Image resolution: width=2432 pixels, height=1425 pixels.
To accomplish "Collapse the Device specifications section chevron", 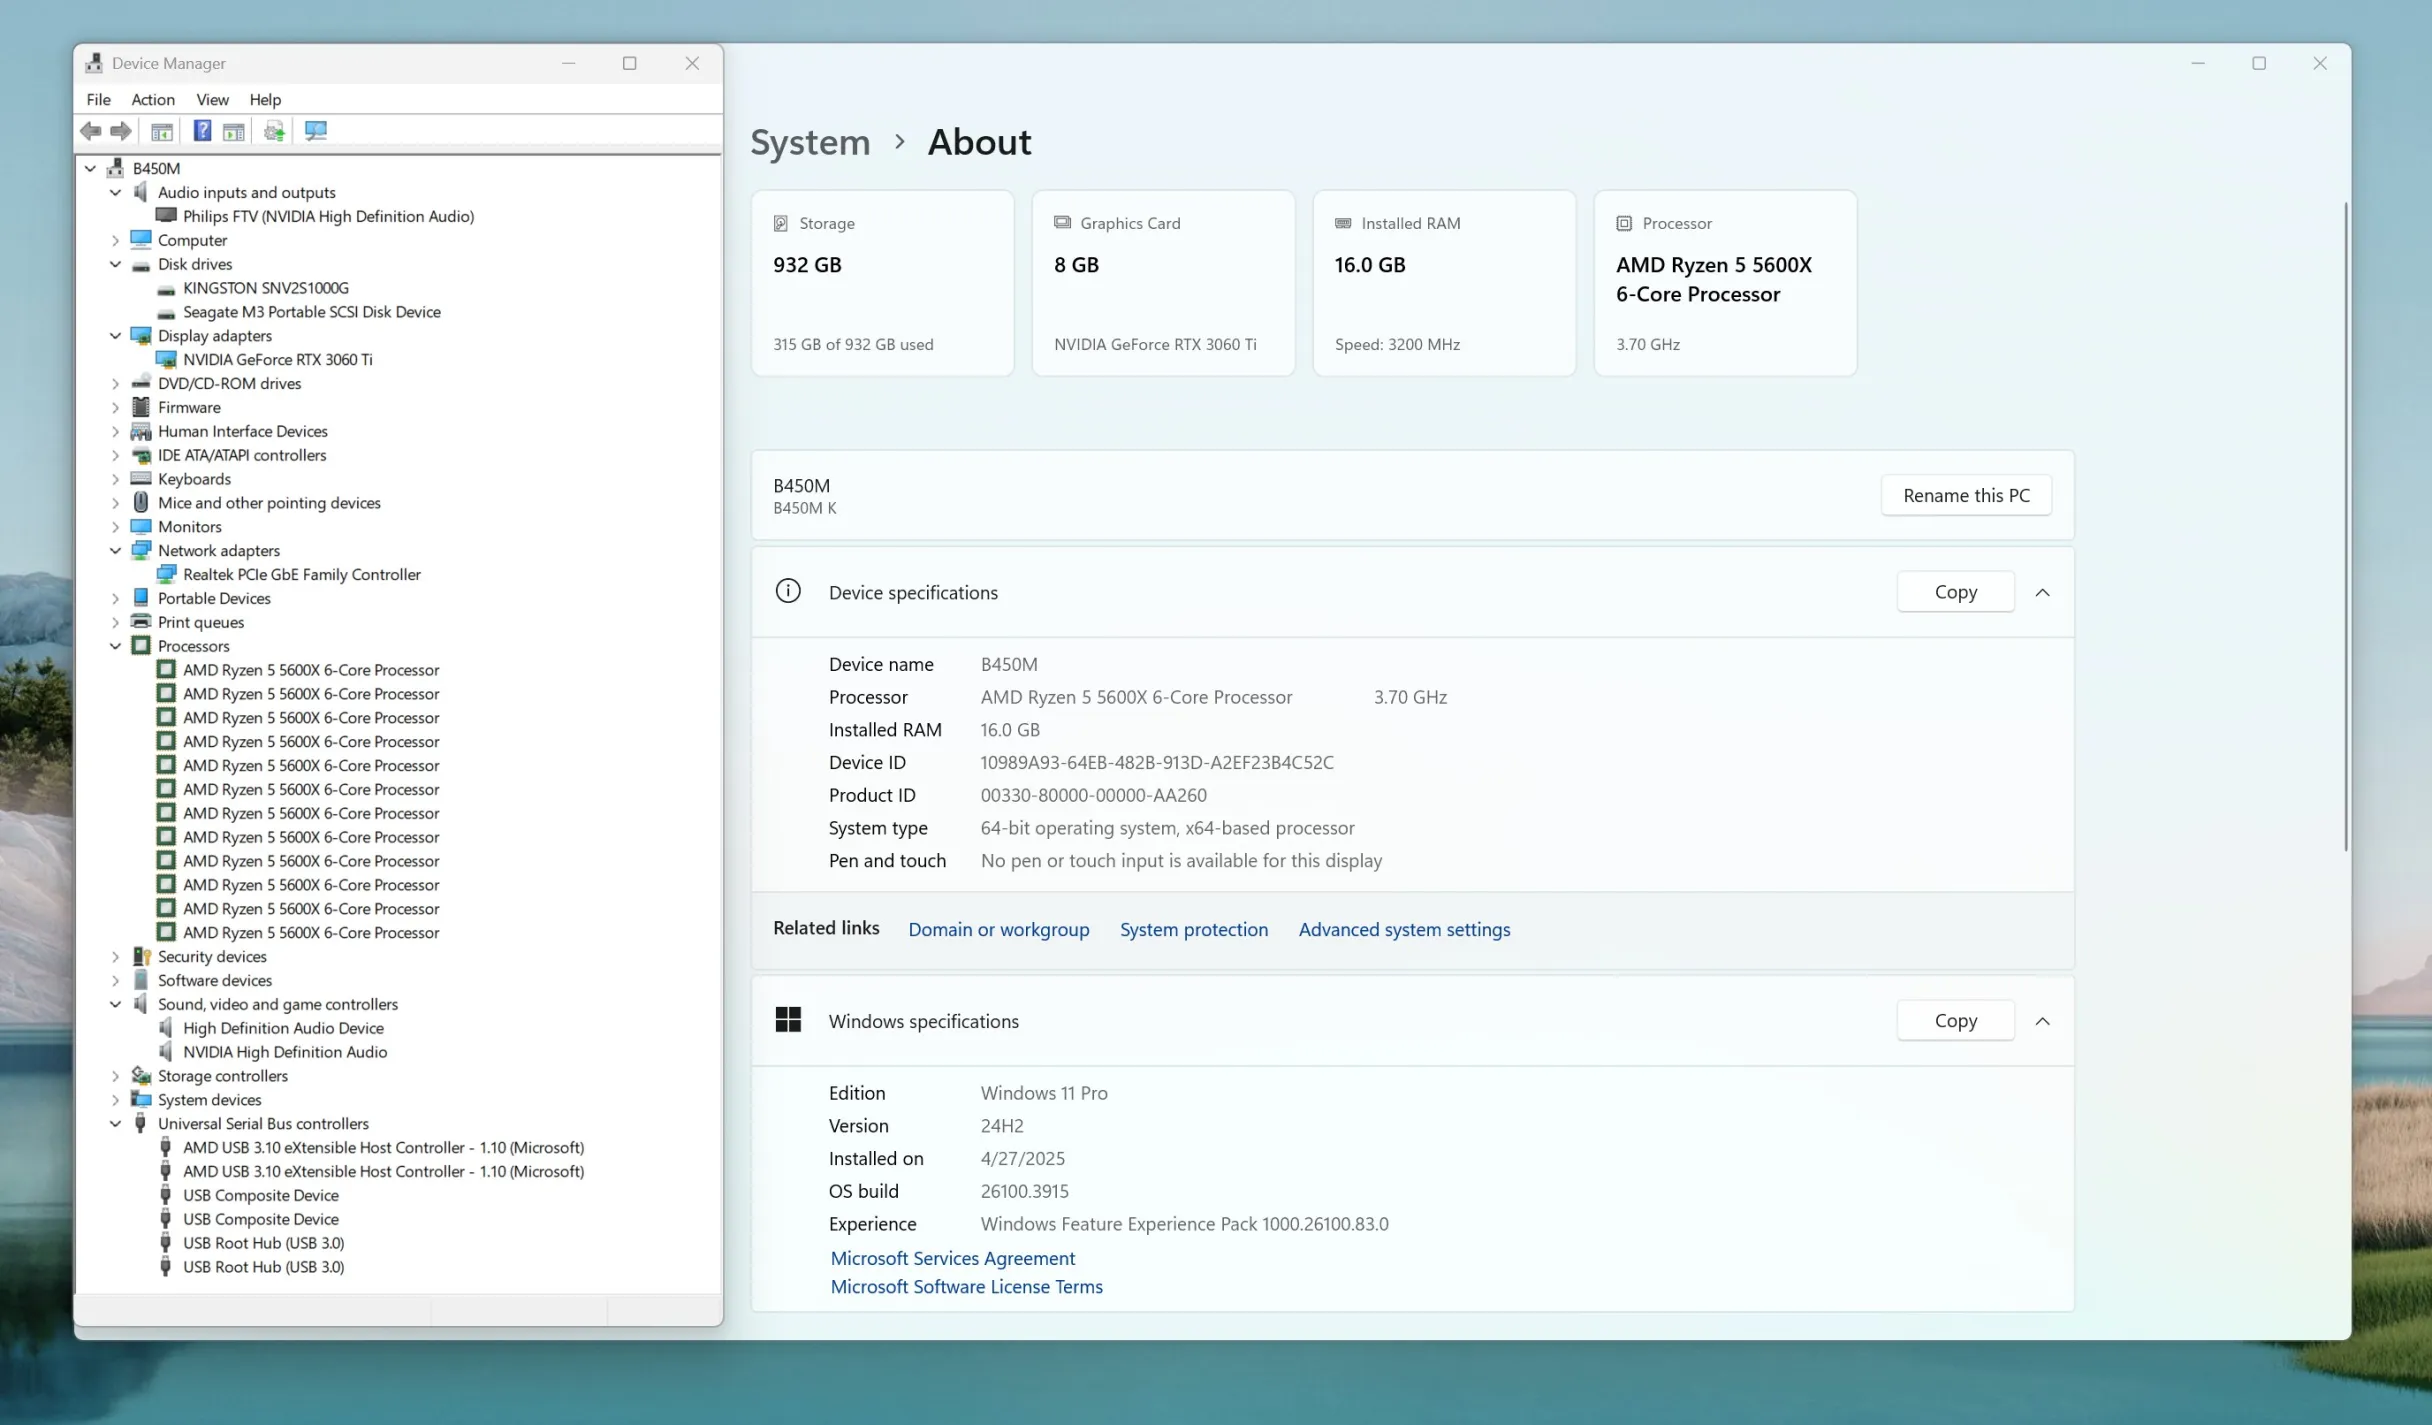I will click(x=2042, y=592).
